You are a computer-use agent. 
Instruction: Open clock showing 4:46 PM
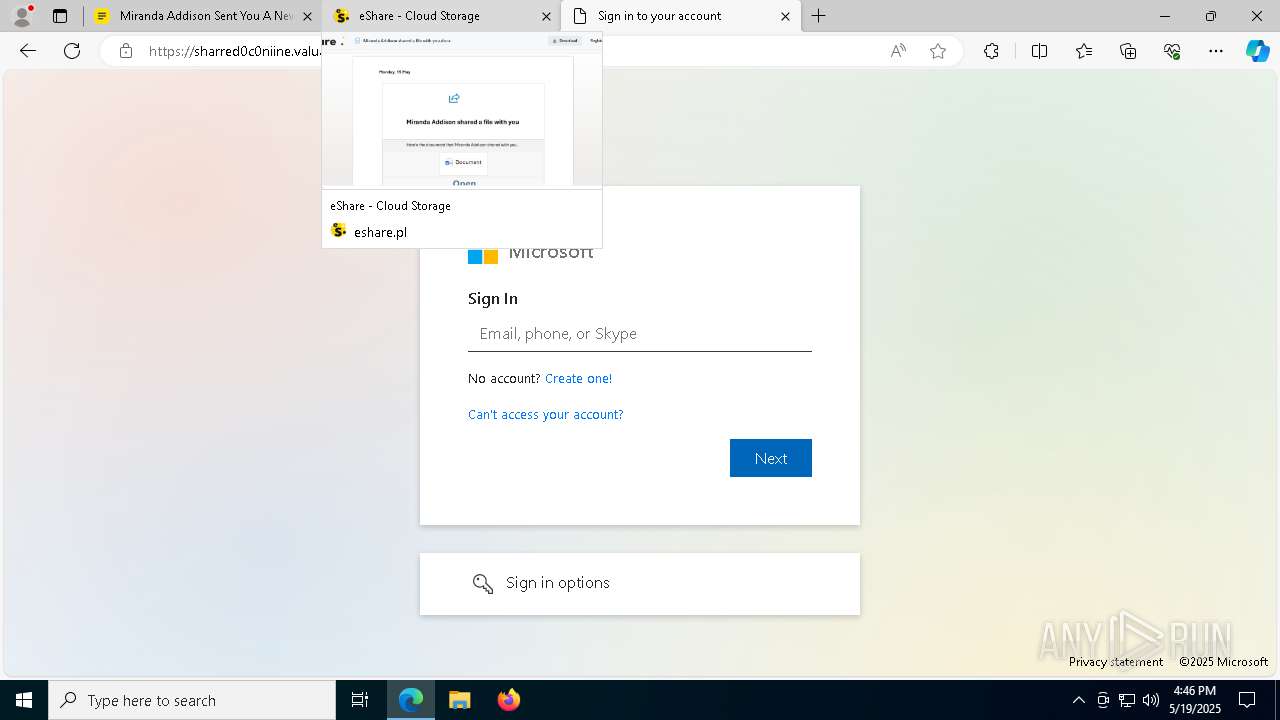(x=1196, y=700)
